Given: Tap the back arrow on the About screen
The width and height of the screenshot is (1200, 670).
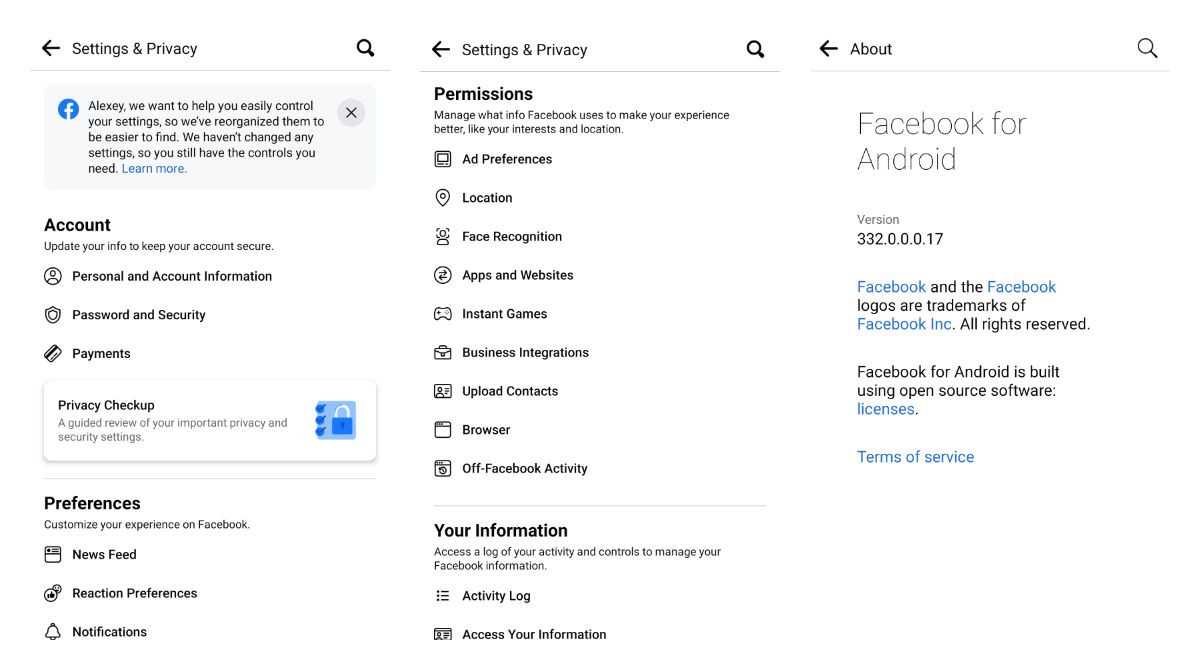Looking at the screenshot, I should 828,48.
